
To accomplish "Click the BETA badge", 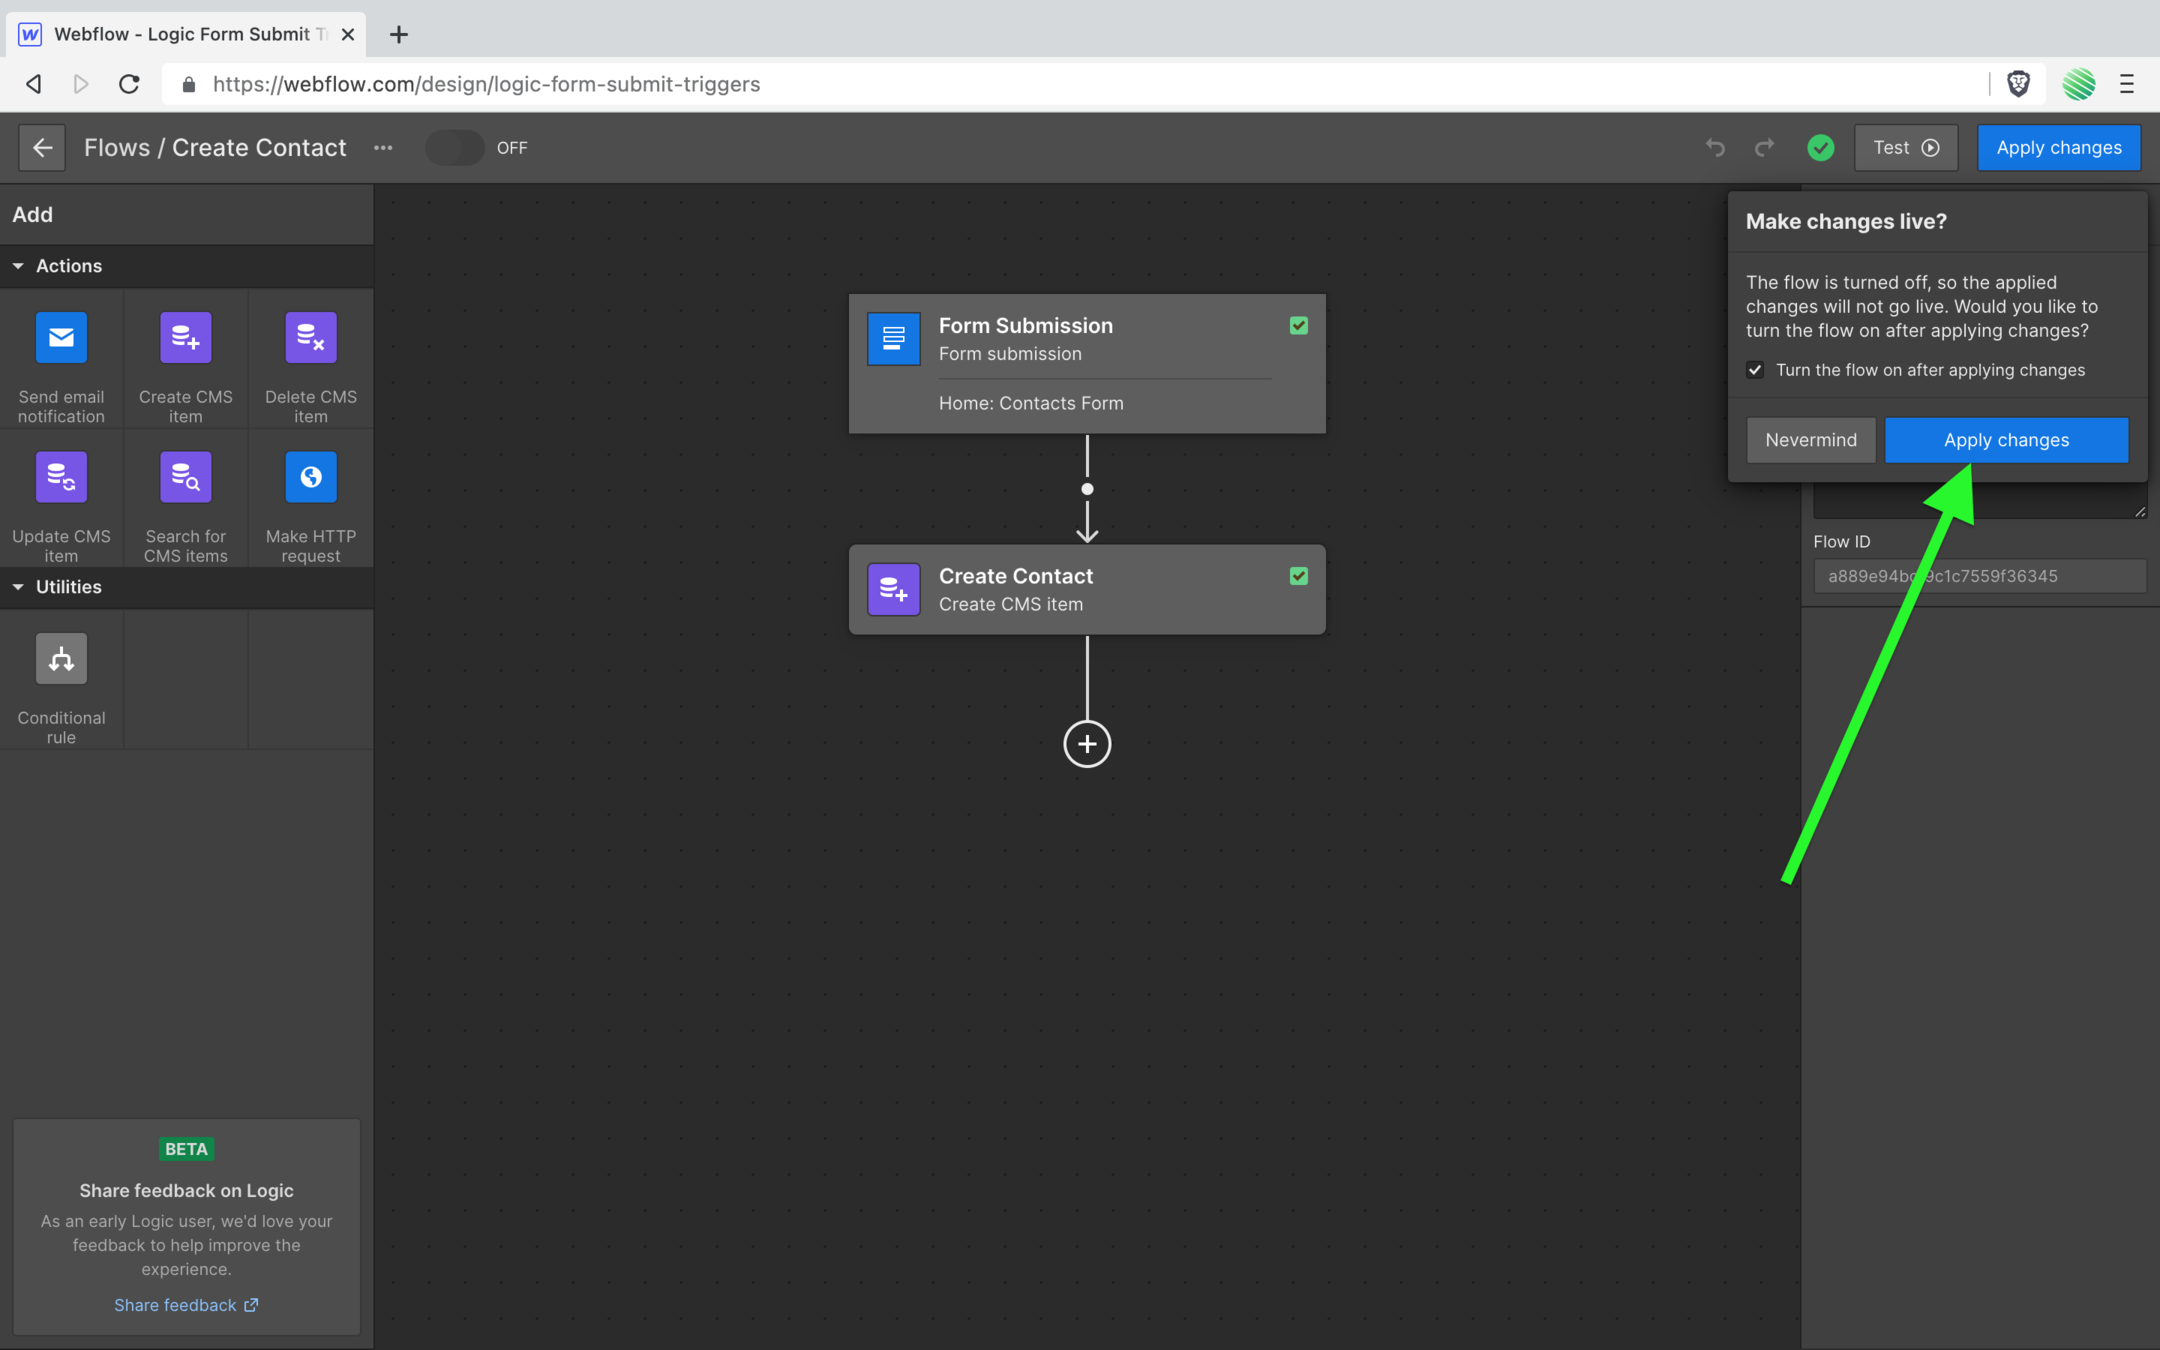I will pyautogui.click(x=186, y=1149).
